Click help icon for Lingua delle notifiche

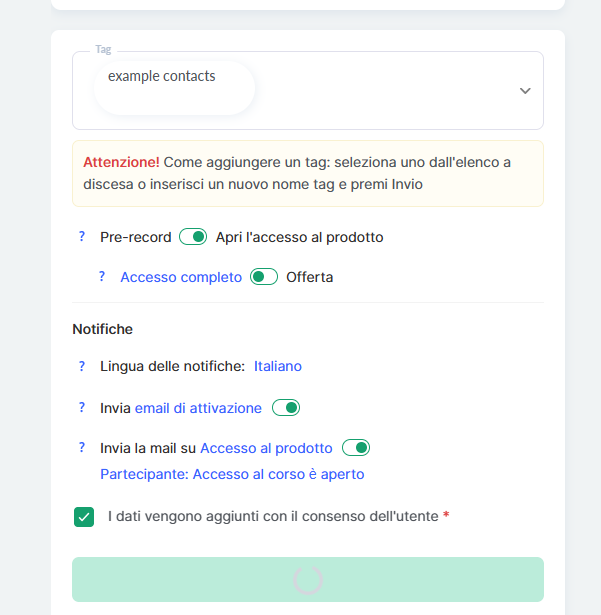point(82,366)
